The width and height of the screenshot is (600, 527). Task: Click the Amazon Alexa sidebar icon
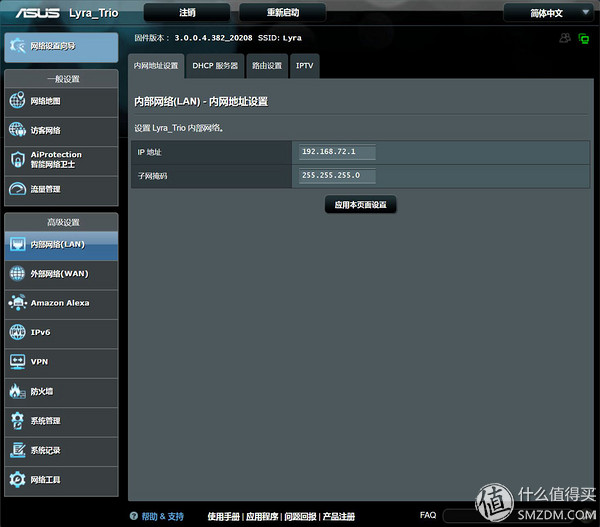point(18,302)
